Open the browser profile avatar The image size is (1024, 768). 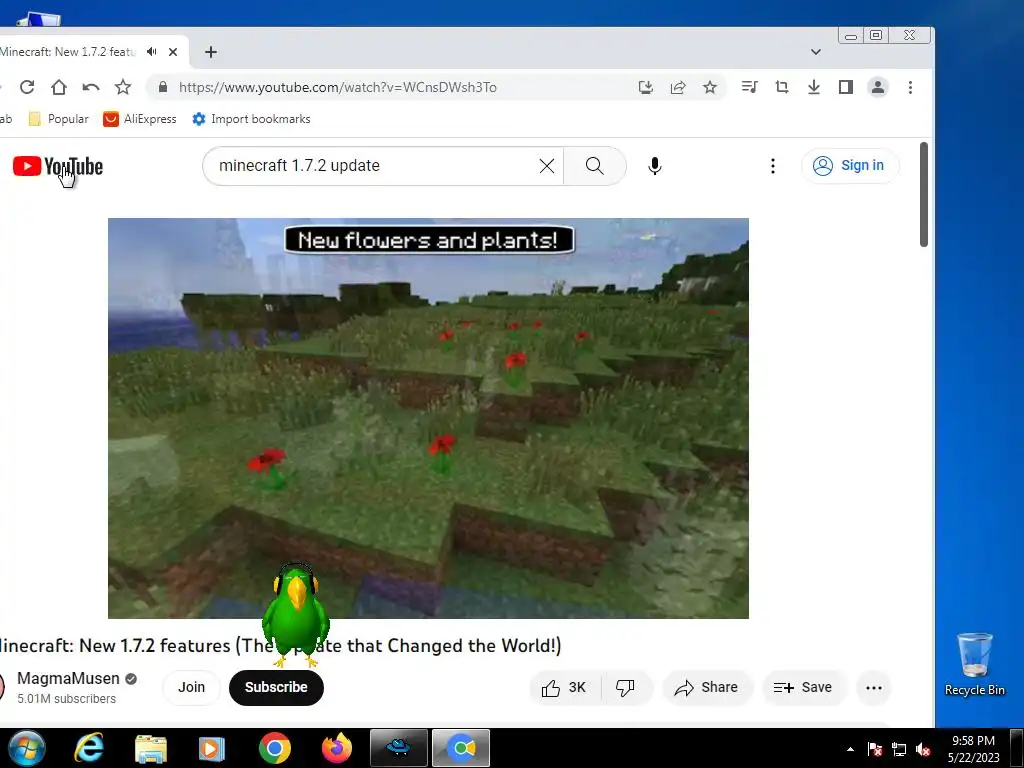coord(878,87)
